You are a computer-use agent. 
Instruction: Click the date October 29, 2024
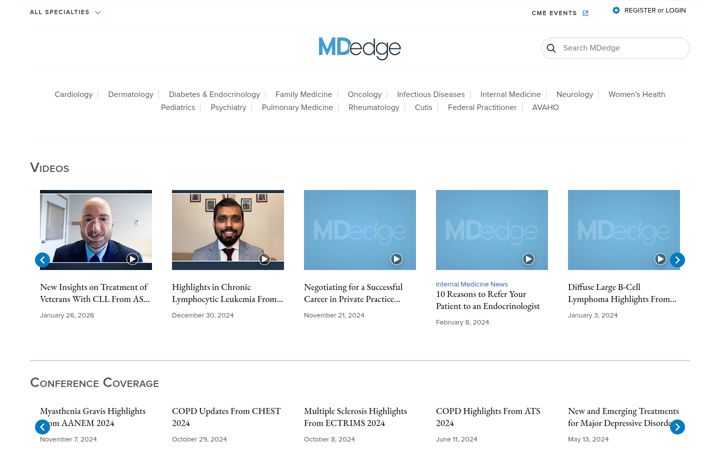[199, 439]
